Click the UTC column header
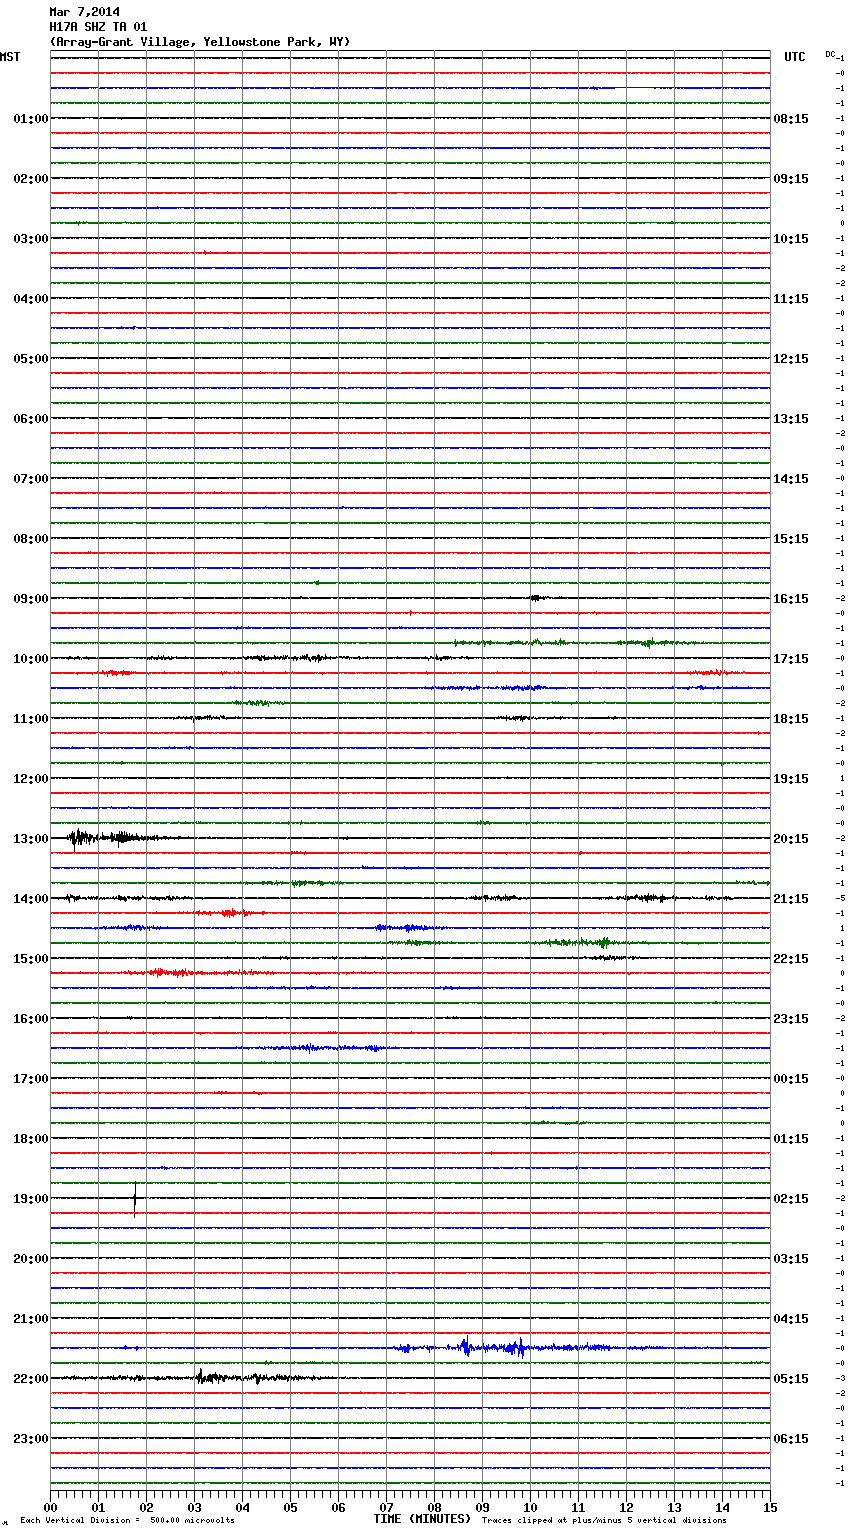This screenshot has width=850, height=1534. click(x=794, y=57)
